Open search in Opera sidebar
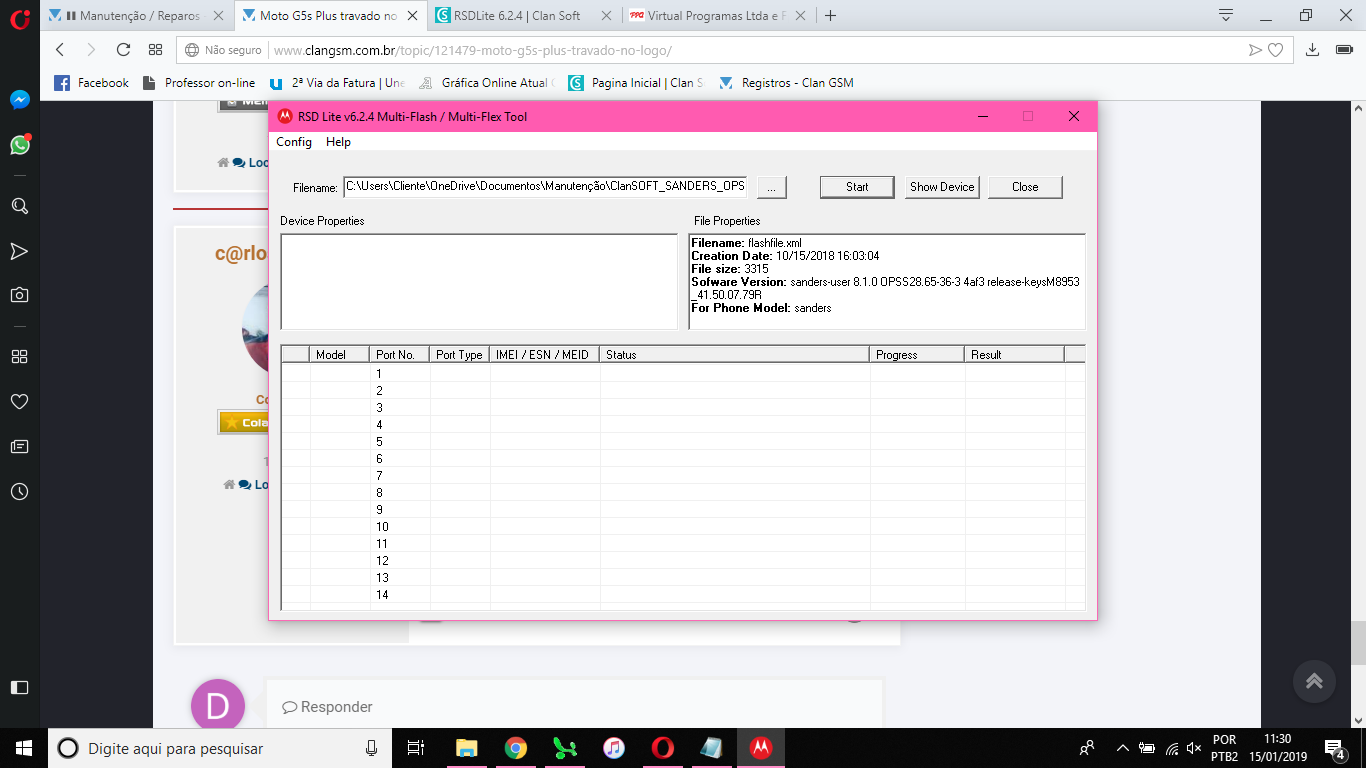The height and width of the screenshot is (768, 1366). click(x=19, y=206)
